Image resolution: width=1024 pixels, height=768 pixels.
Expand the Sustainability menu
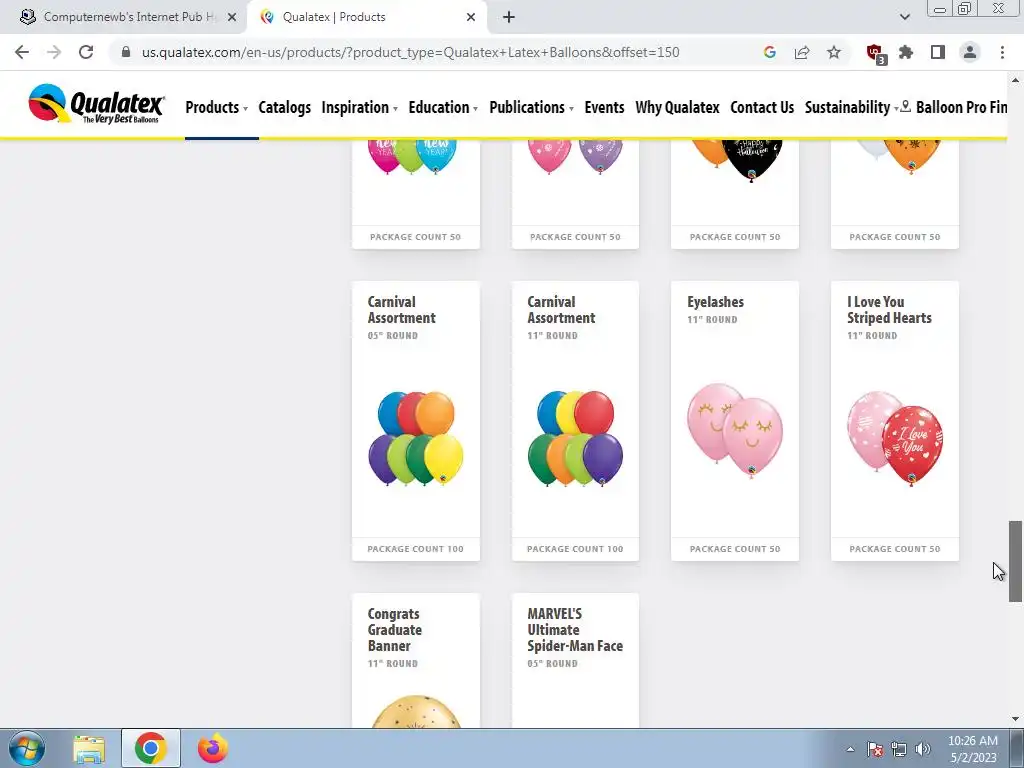(852, 107)
